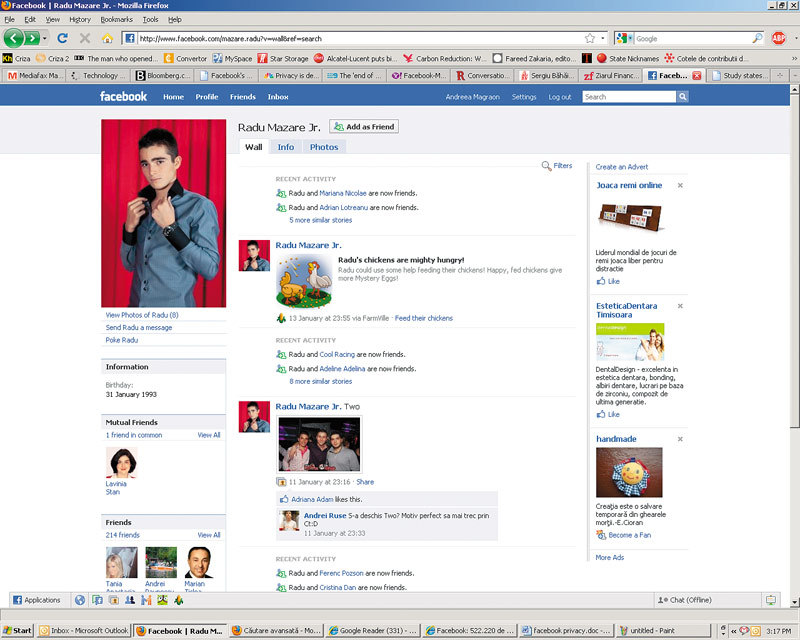Click Feed their chickens link
Viewport: 800px width, 640px height.
[x=423, y=318]
